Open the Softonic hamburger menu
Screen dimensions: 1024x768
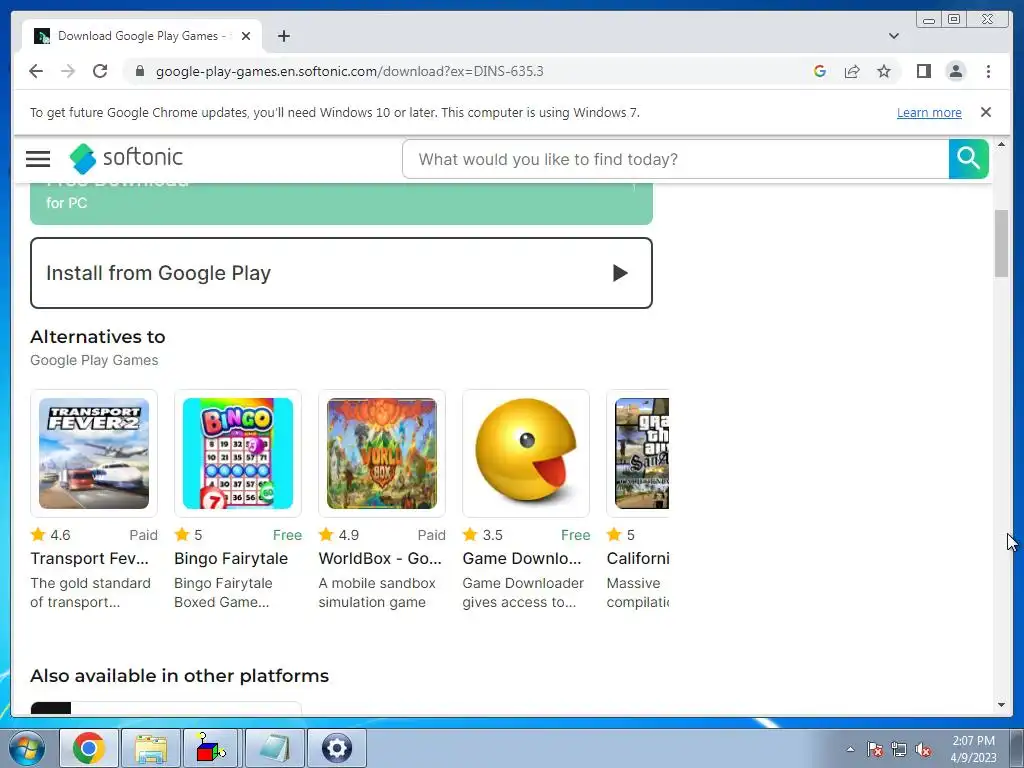[38, 159]
